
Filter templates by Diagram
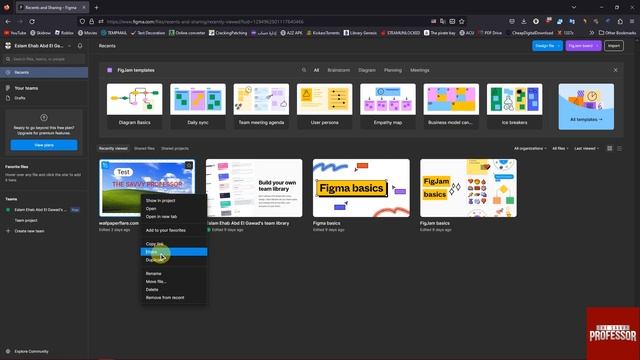pos(367,70)
